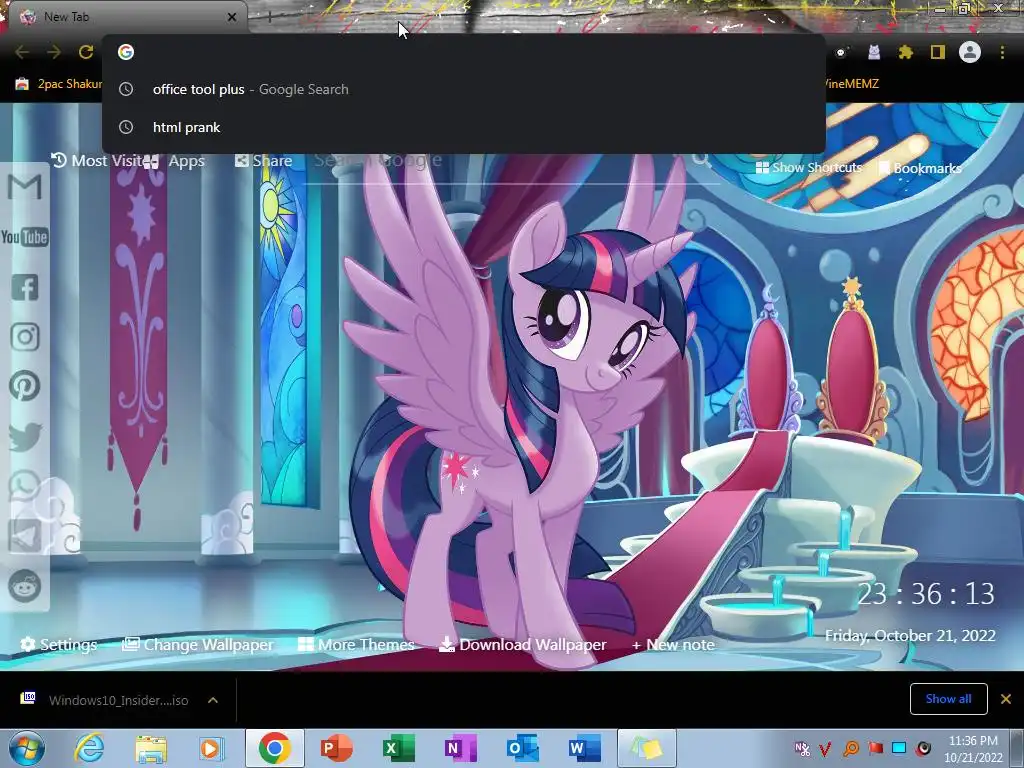Go forward using the browser forward arrow

[x=54, y=52]
